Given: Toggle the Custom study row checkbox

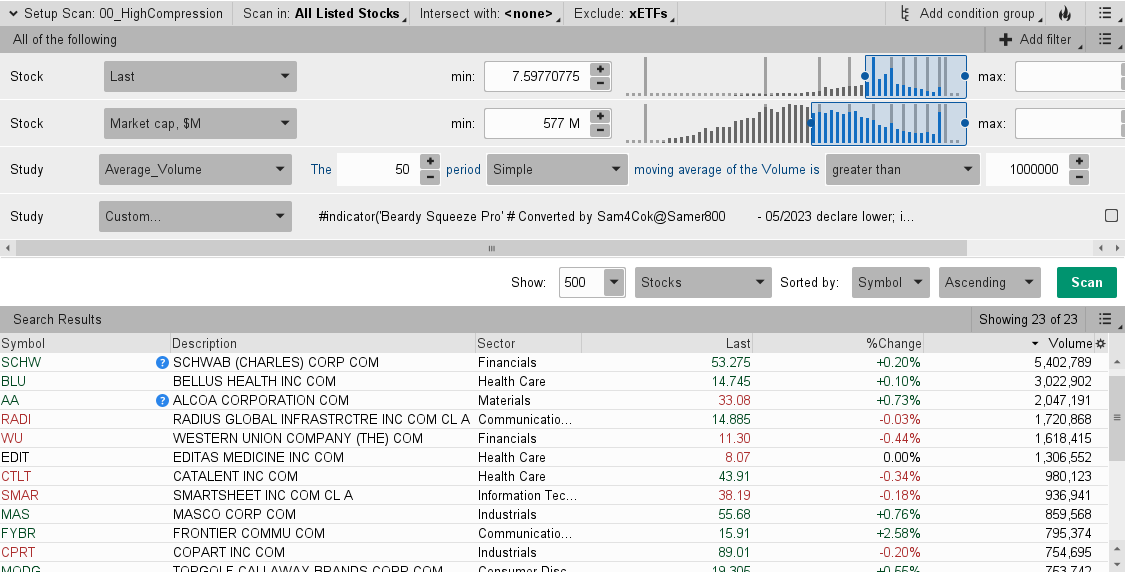Looking at the screenshot, I should click(x=1111, y=215).
